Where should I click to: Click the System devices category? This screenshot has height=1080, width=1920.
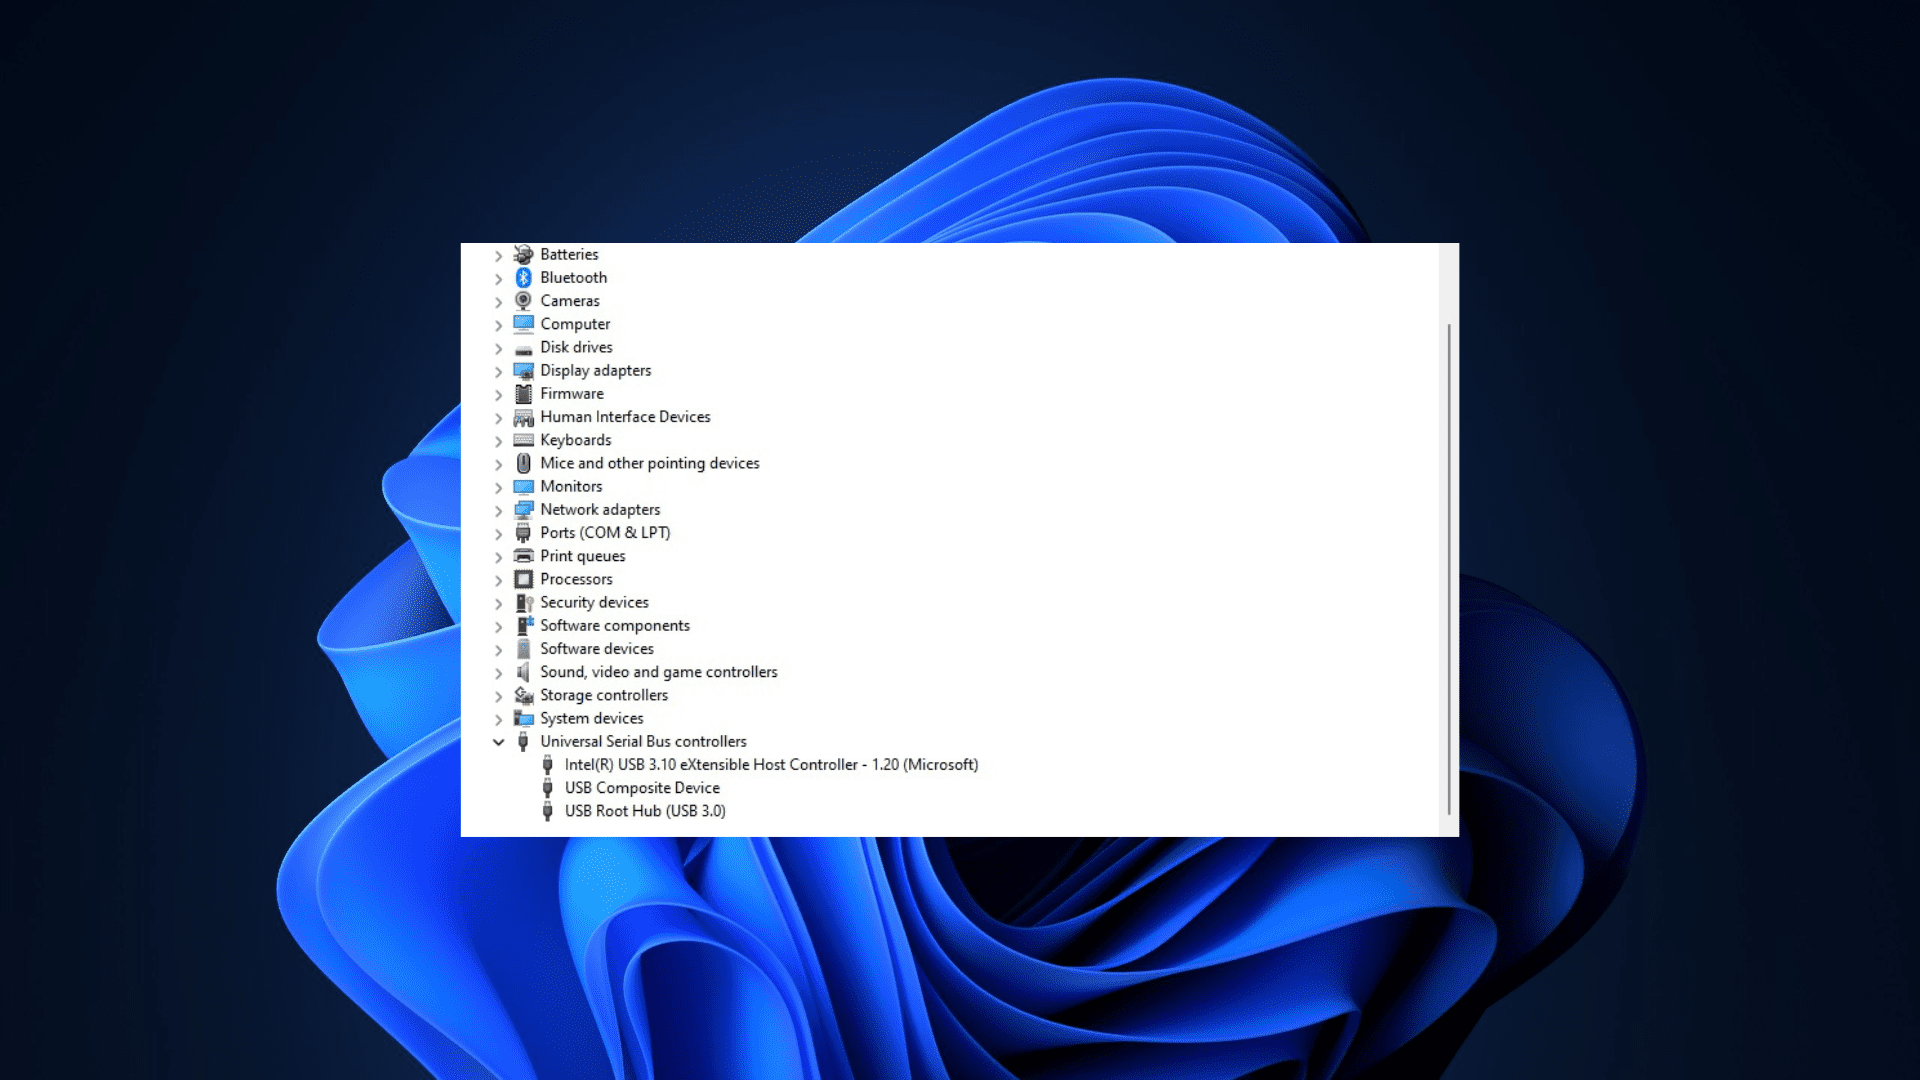(x=591, y=717)
